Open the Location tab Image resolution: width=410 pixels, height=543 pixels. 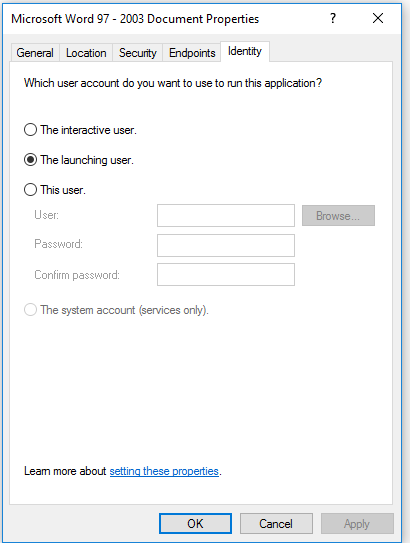(x=86, y=53)
